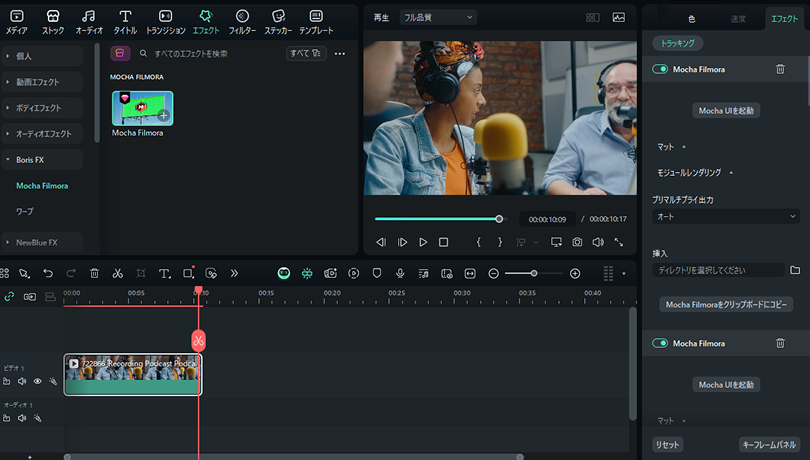
Task: Click the リセット button
Action: (x=667, y=444)
